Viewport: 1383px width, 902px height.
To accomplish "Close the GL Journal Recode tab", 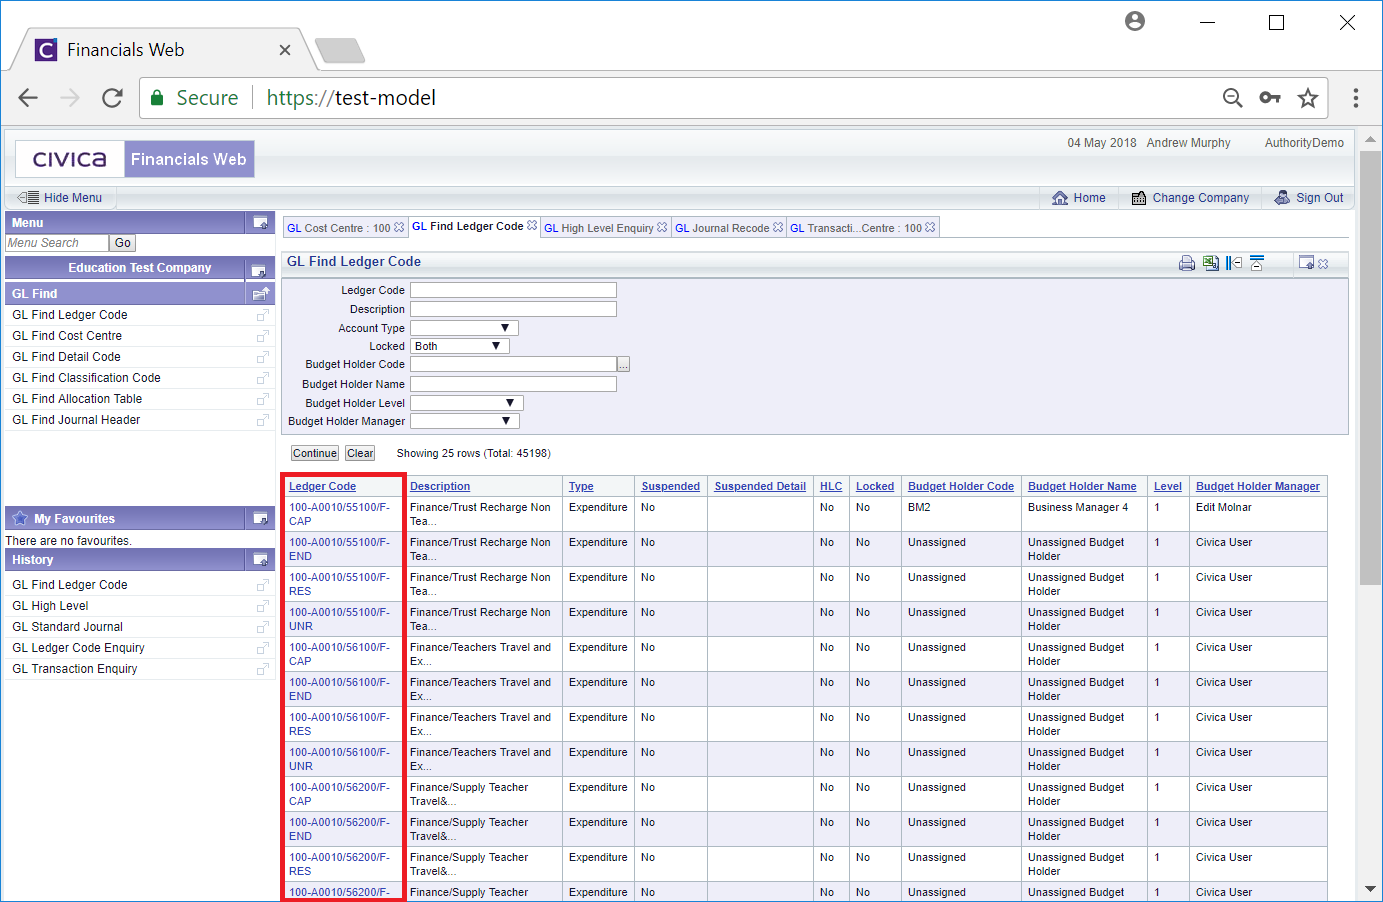I will (778, 228).
